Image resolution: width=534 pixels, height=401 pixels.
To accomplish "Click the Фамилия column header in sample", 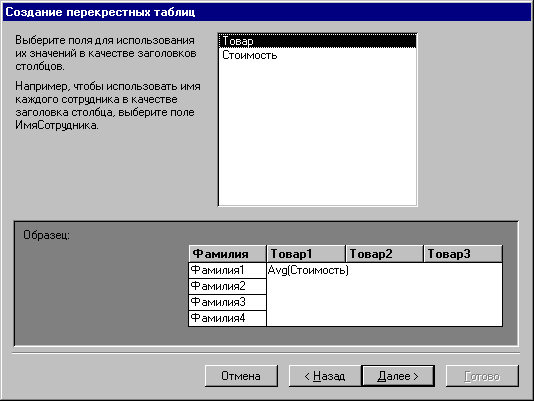I will tap(227, 254).
